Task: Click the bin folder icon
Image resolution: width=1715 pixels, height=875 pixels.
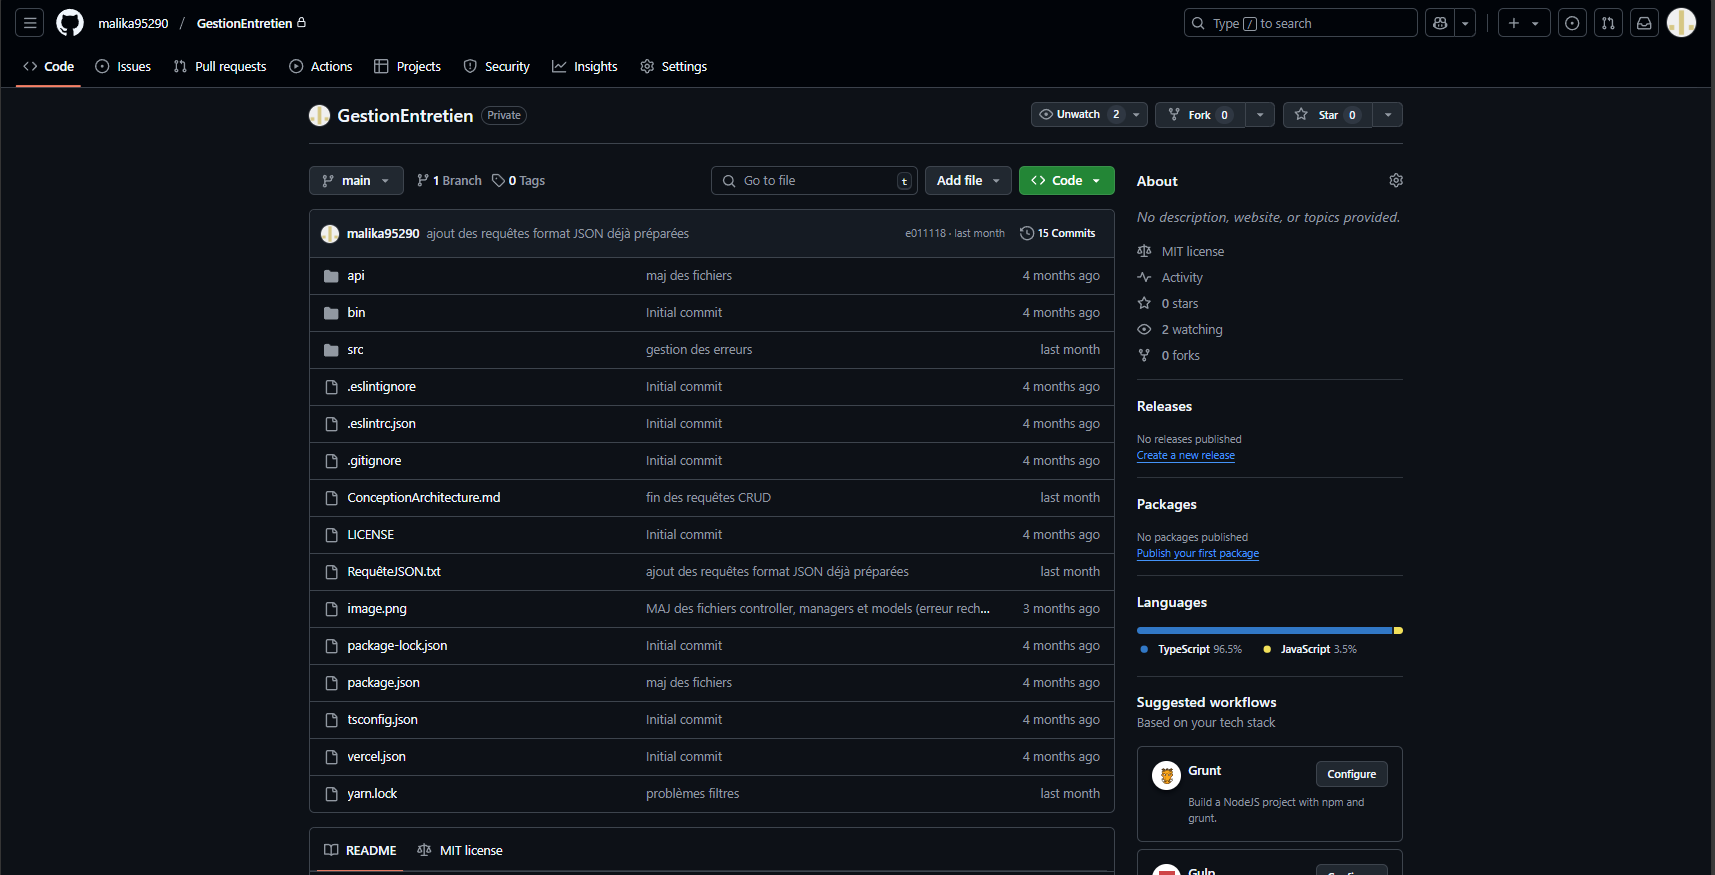Action: pos(331,313)
